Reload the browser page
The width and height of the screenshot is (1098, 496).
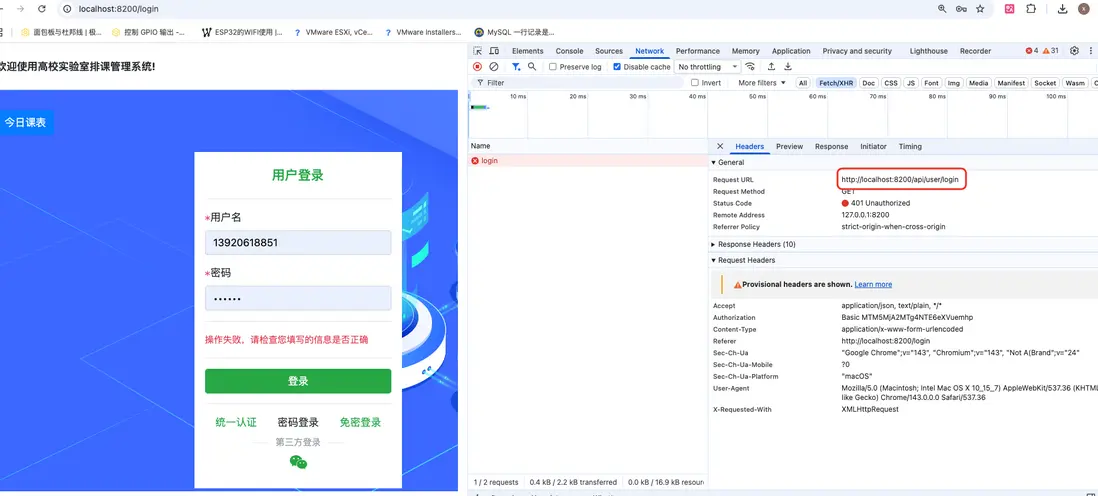[42, 9]
